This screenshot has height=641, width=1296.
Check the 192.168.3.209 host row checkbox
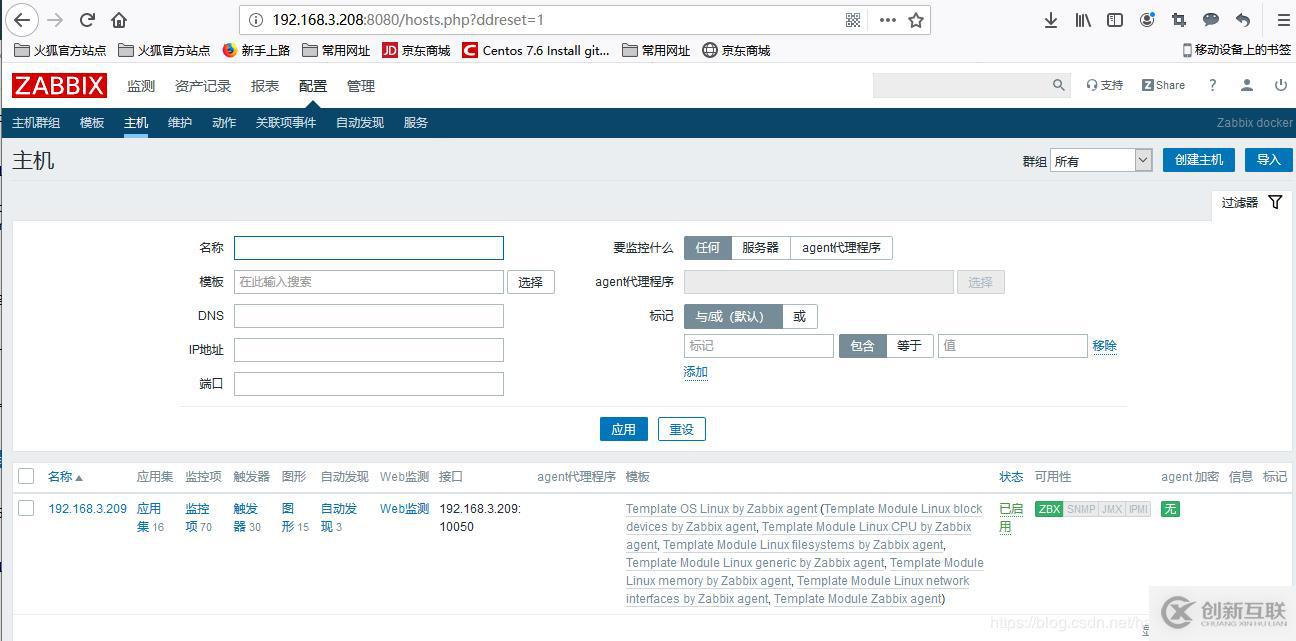click(x=26, y=509)
